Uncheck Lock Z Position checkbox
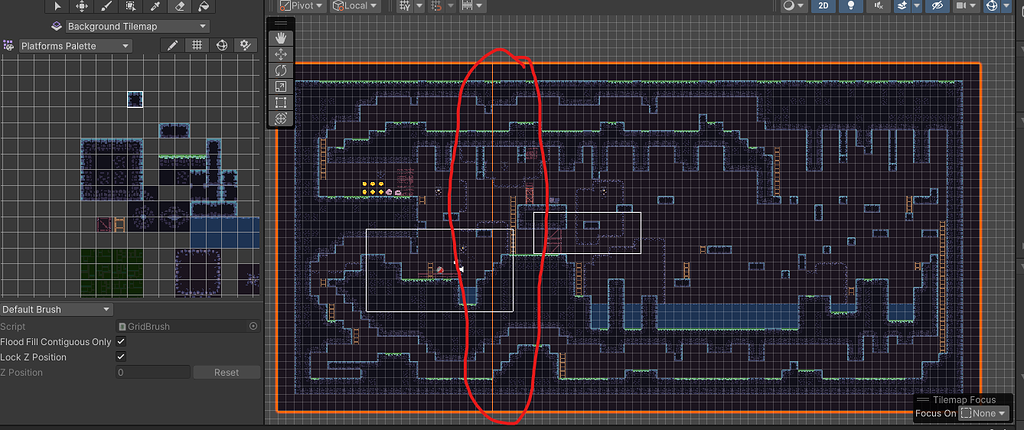Viewport: 1024px width, 430px height. pyautogui.click(x=121, y=357)
